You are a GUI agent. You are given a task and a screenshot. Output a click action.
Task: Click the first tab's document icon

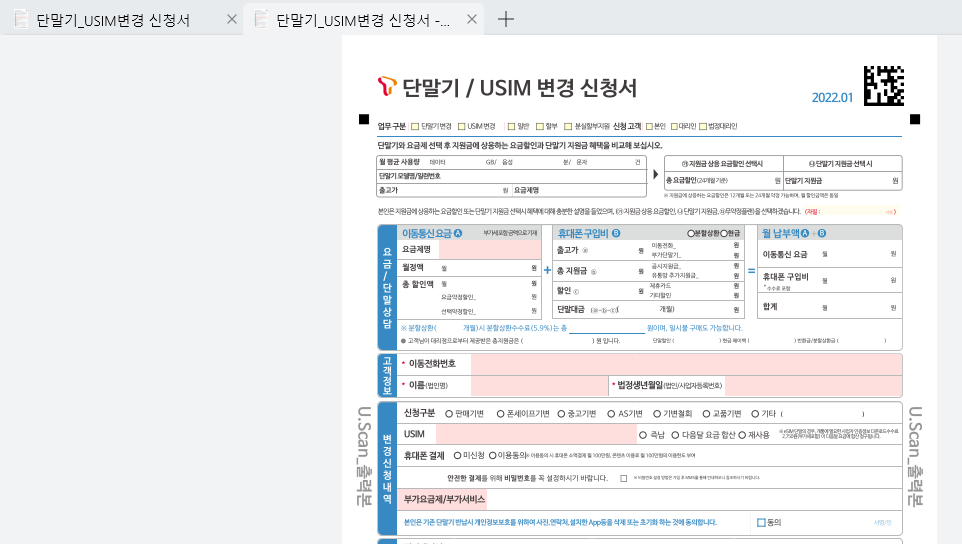[x=21, y=20]
